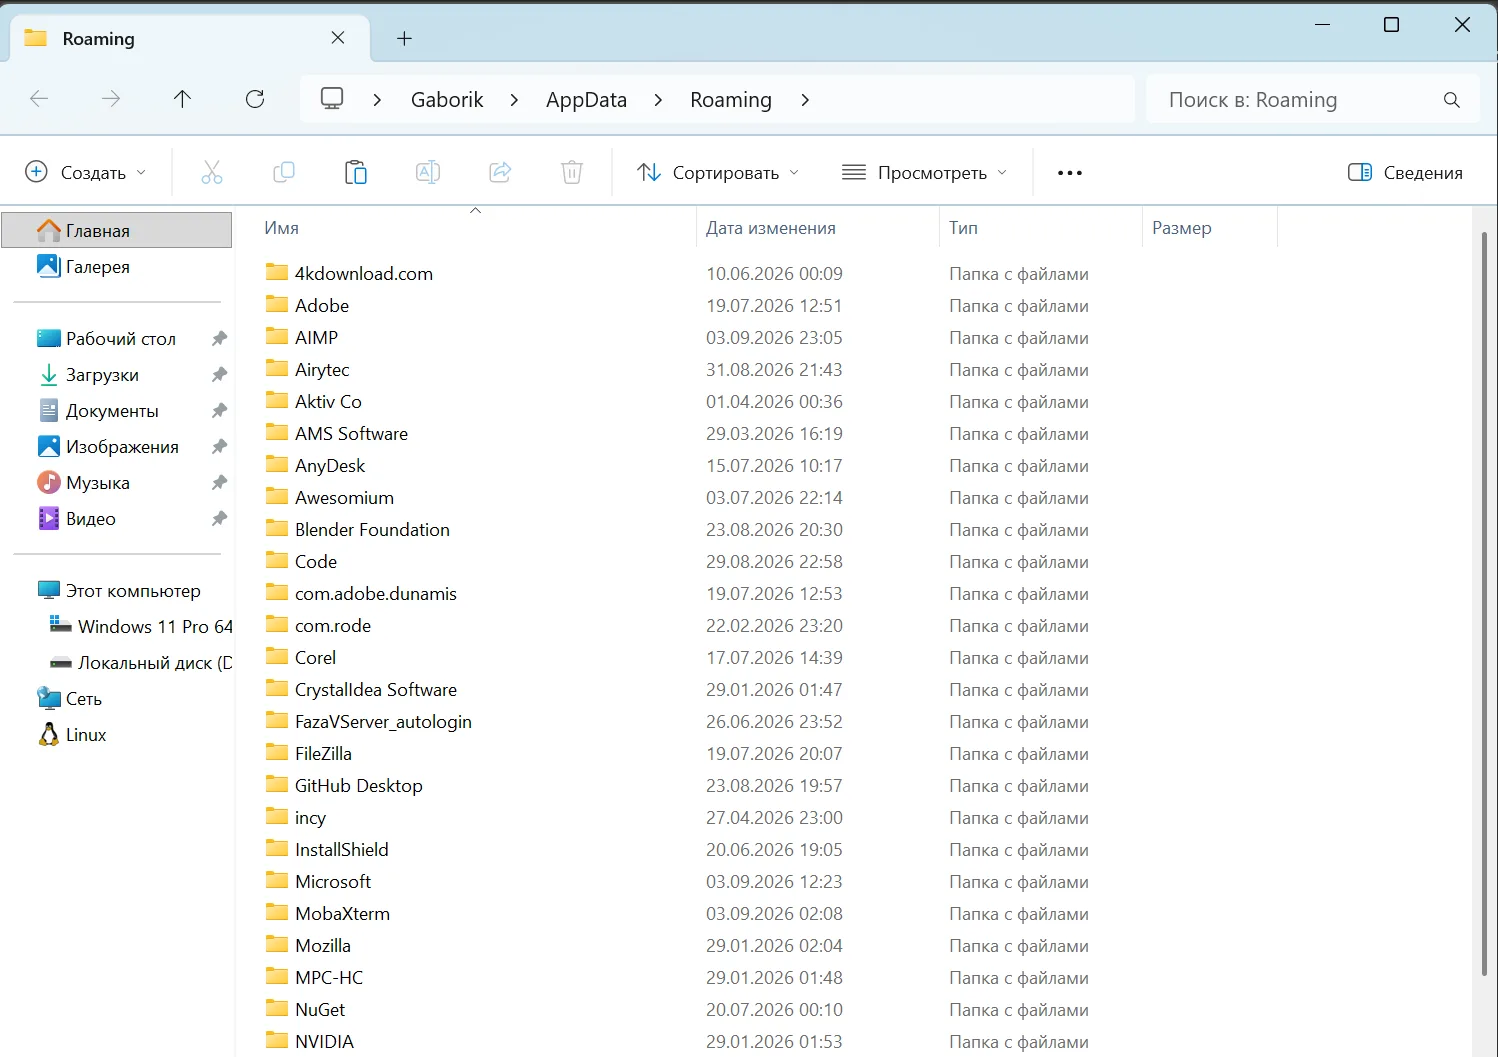Open Музыка in quick access
This screenshot has height=1057, width=1498.
pyautogui.click(x=98, y=483)
